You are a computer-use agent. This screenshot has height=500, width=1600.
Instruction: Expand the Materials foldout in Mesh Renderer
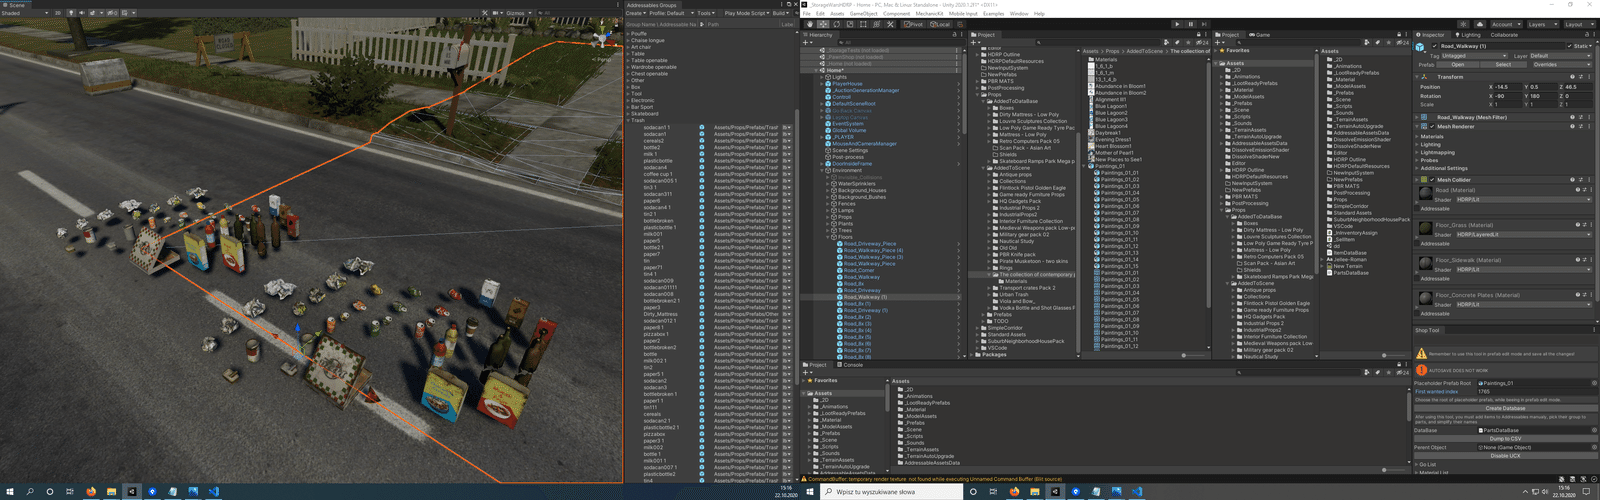tap(1417, 136)
